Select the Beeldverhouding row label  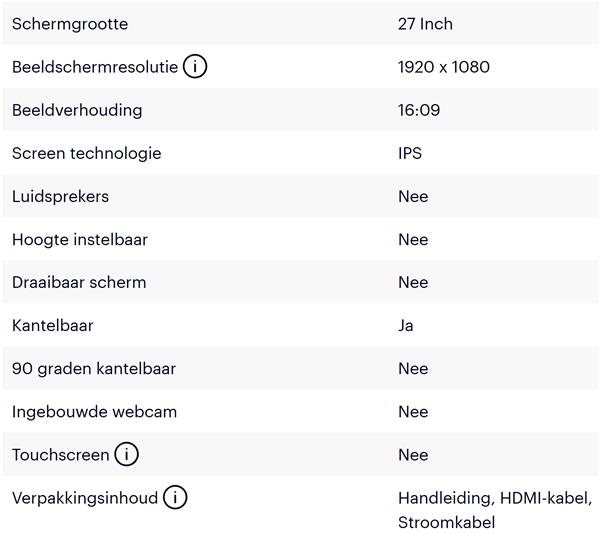tap(77, 110)
